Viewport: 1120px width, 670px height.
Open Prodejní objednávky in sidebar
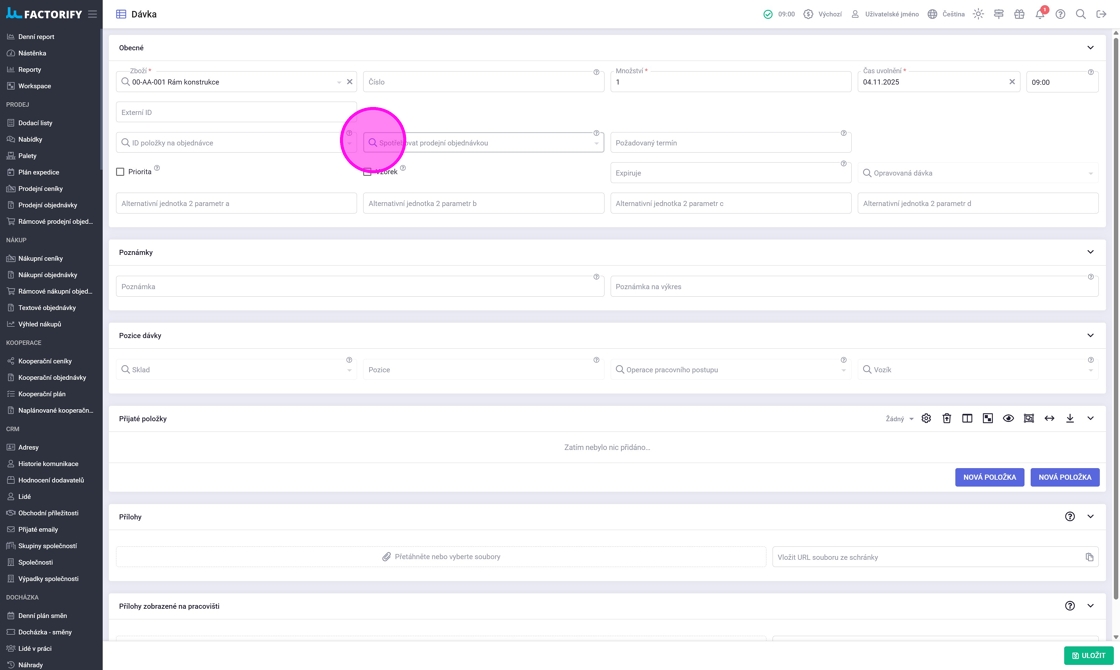[x=47, y=205]
